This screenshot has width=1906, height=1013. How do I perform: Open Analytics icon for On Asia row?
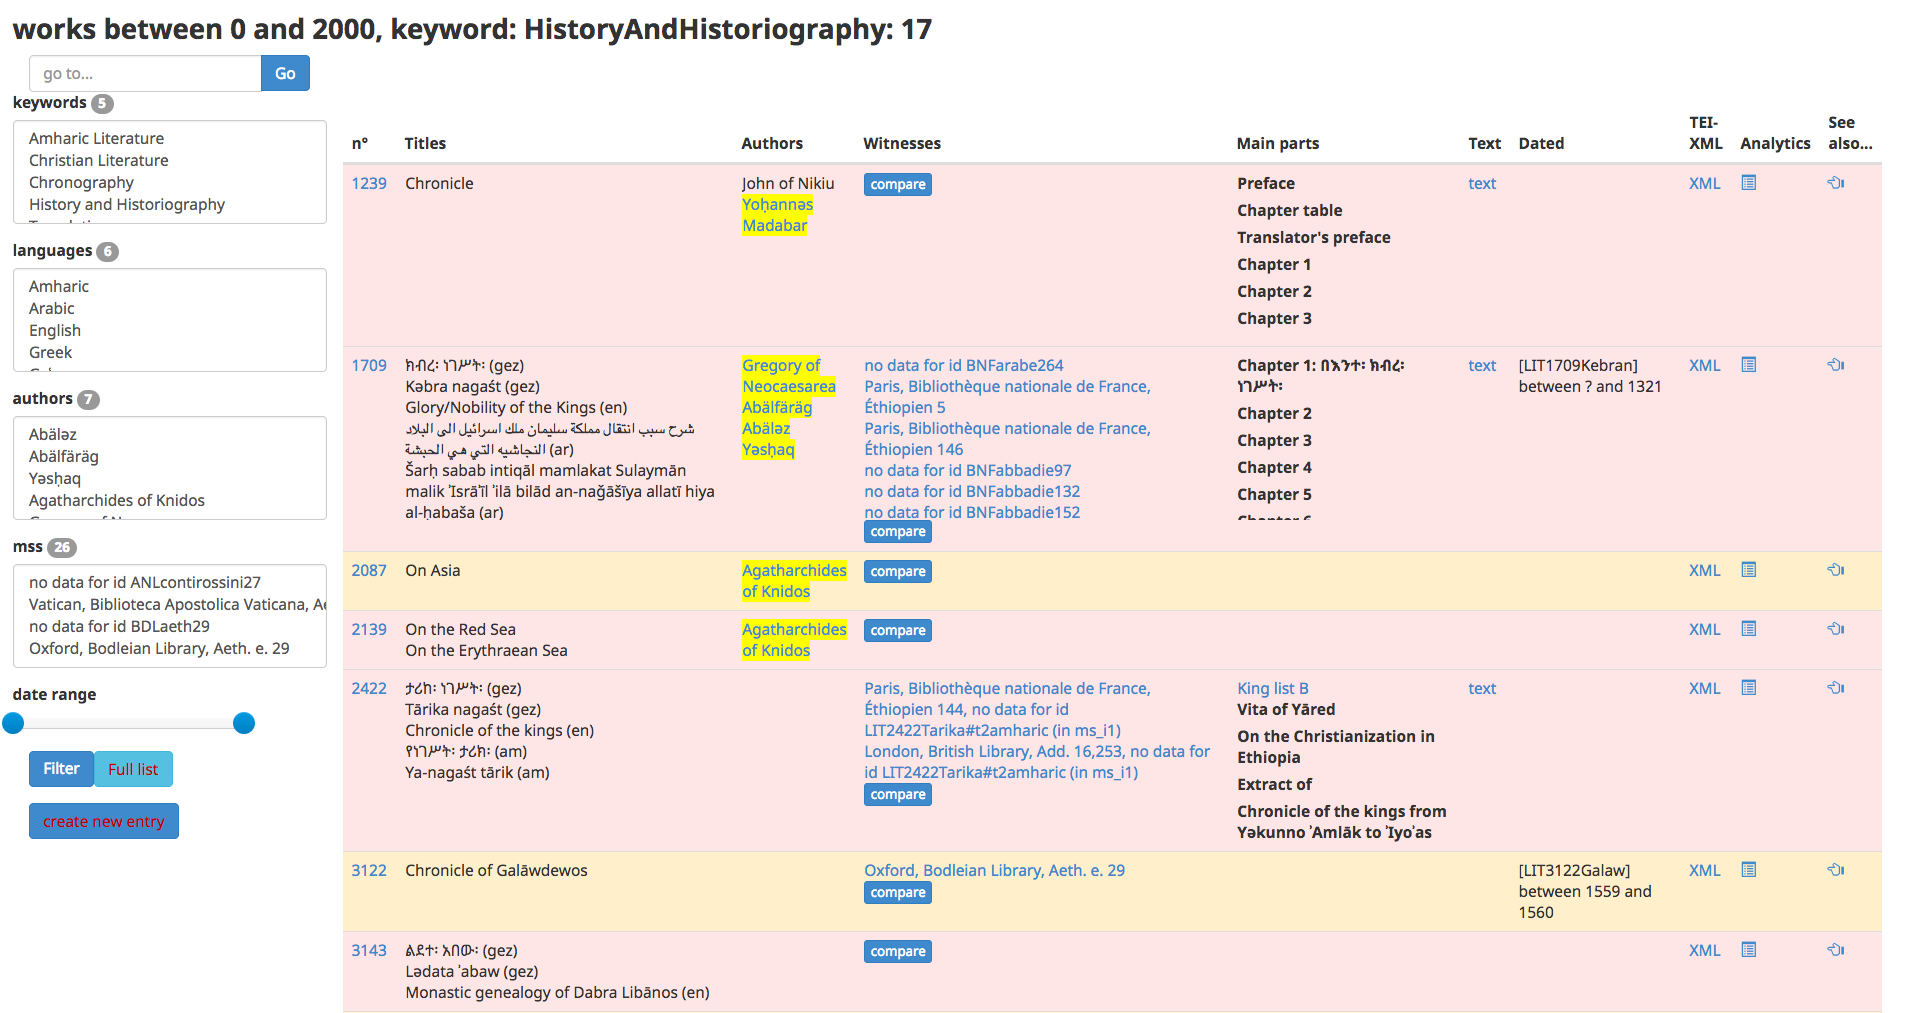pos(1748,570)
